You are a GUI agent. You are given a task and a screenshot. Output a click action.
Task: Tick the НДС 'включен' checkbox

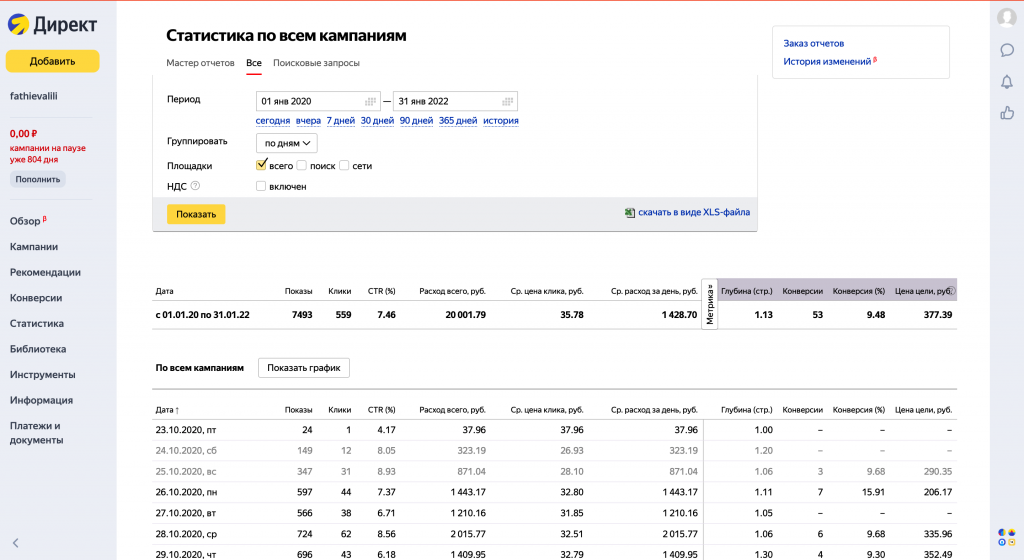pyautogui.click(x=262, y=186)
